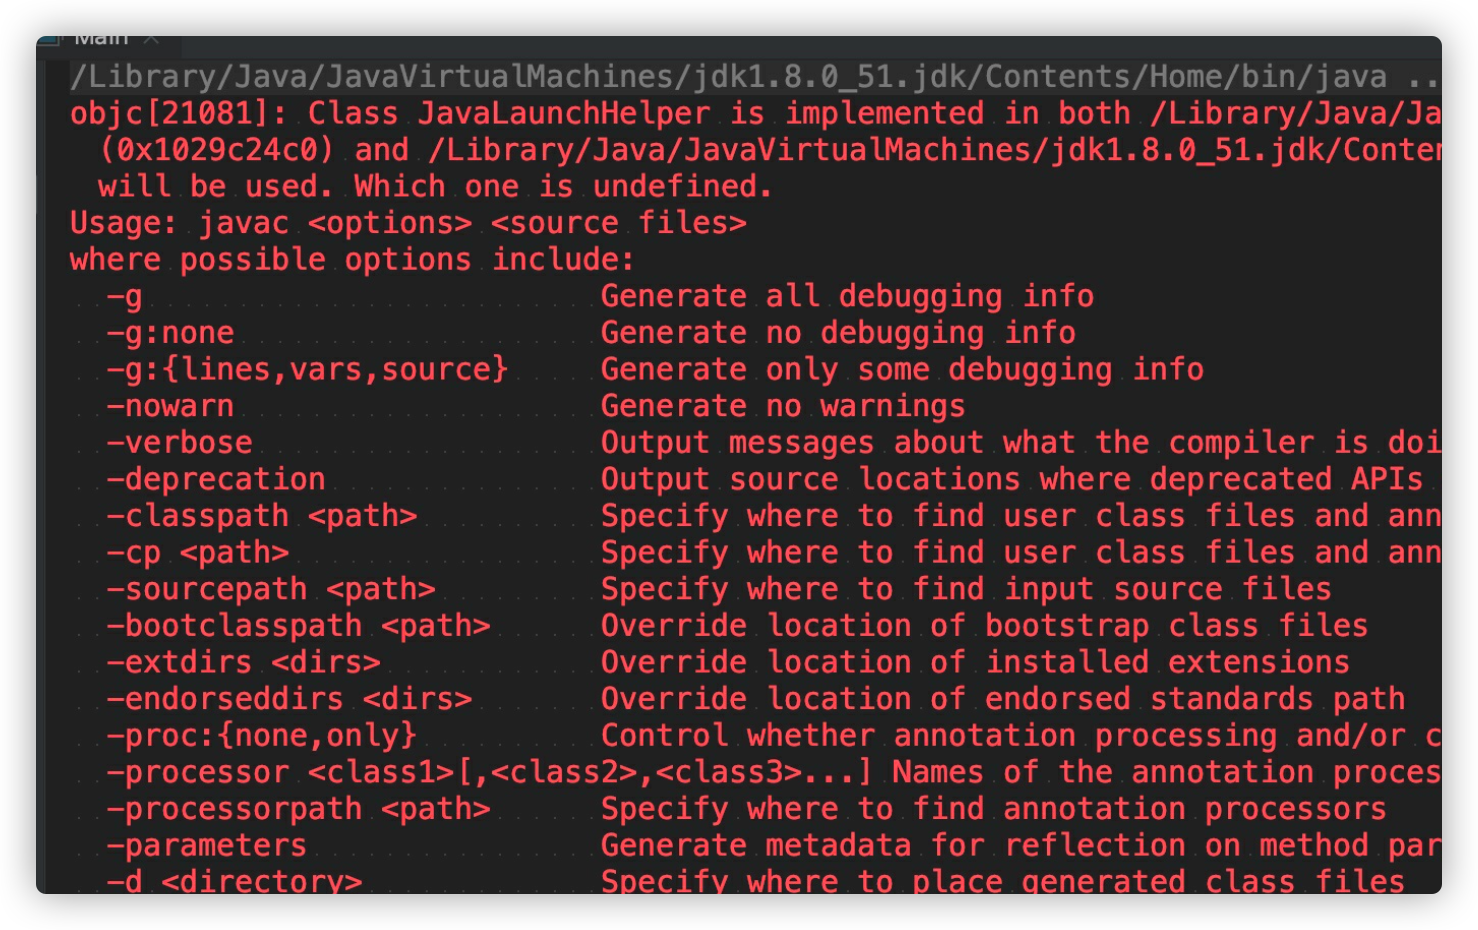Image resolution: width=1478 pixels, height=930 pixels.
Task: Click the -g:none option text
Action: point(170,333)
